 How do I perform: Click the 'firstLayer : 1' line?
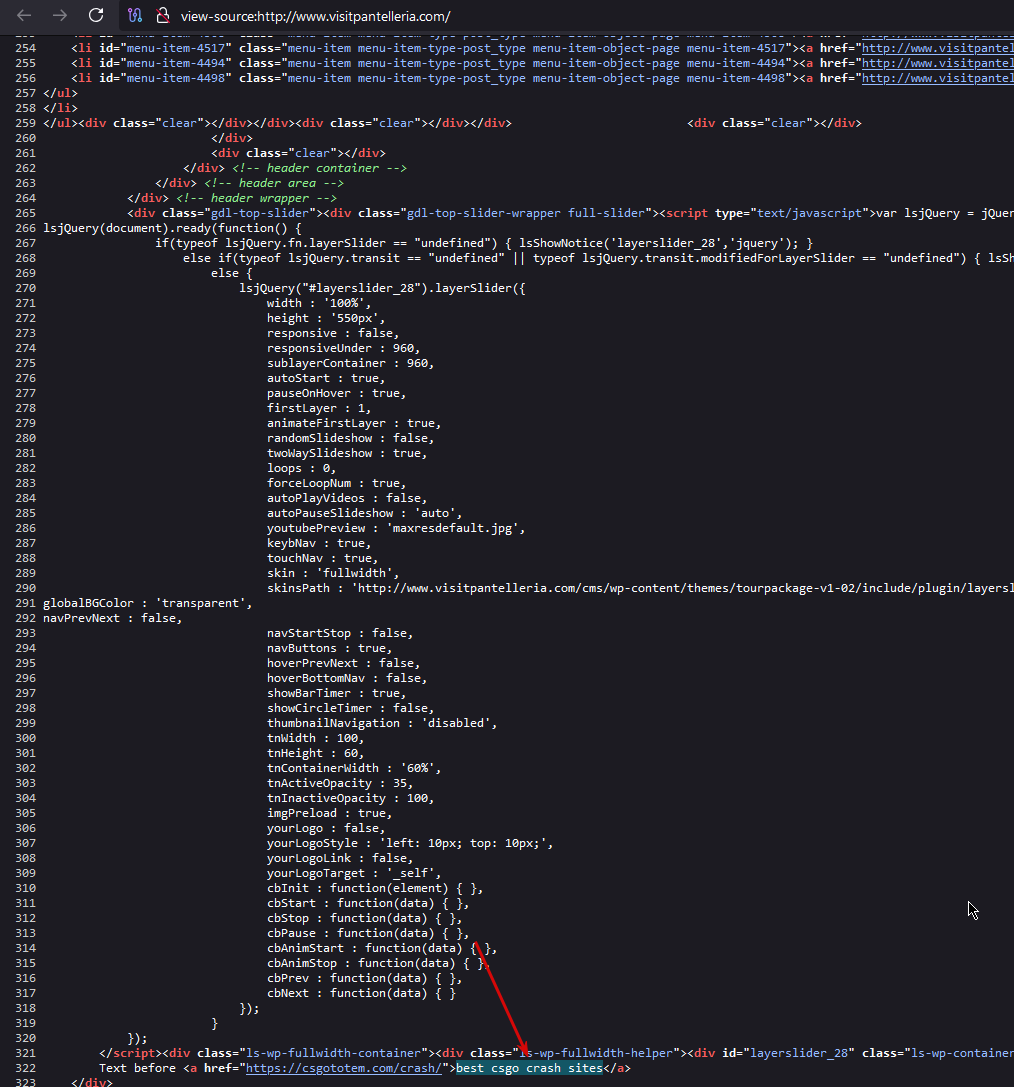319,408
